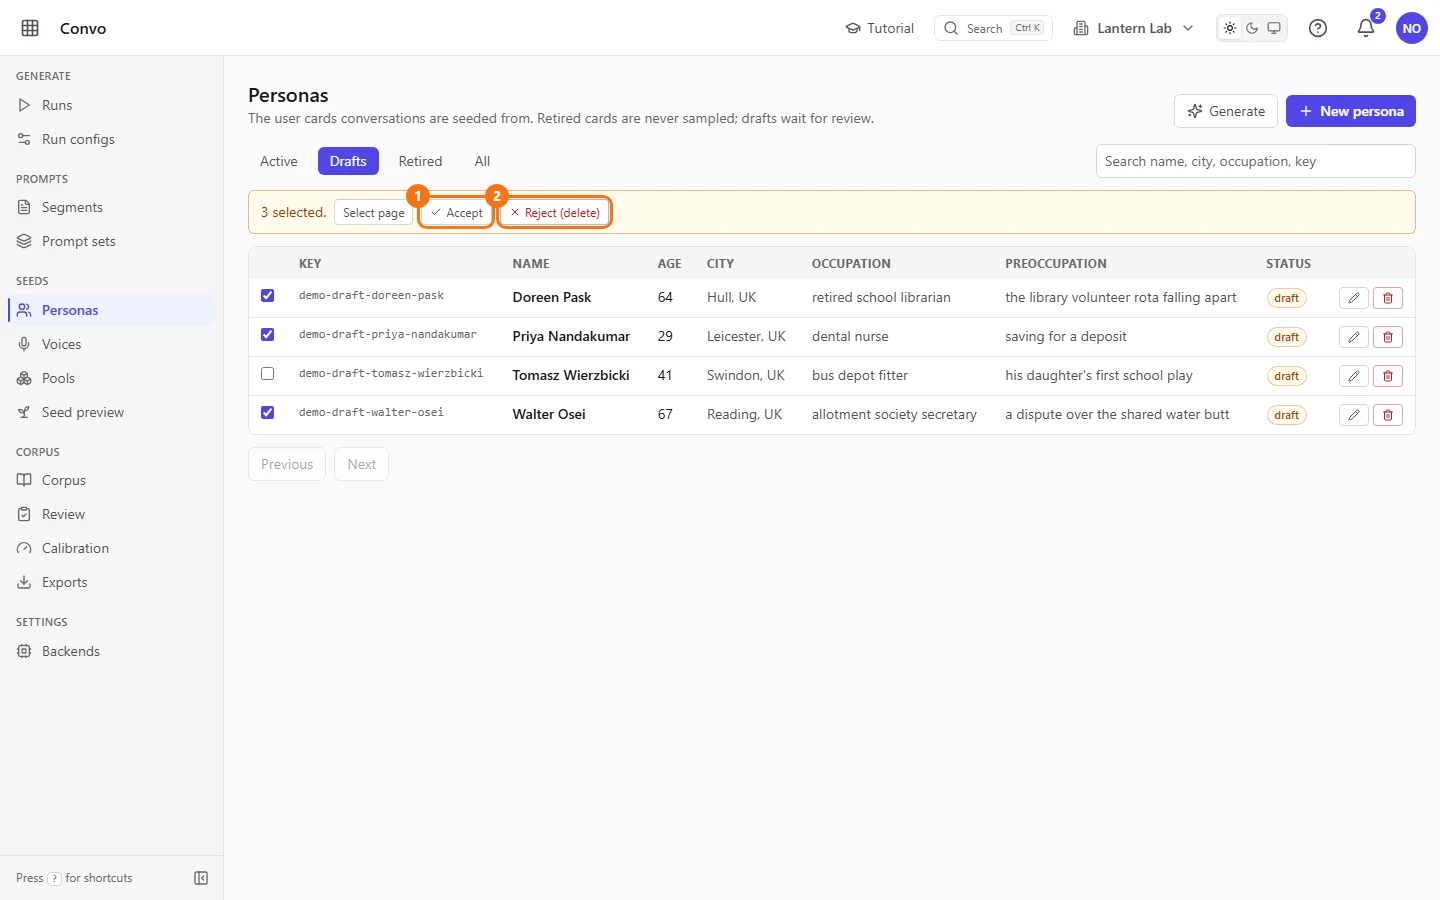This screenshot has height=900, width=1440.
Task: Uncheck the Walter Osei row checkbox
Action: coord(267,412)
